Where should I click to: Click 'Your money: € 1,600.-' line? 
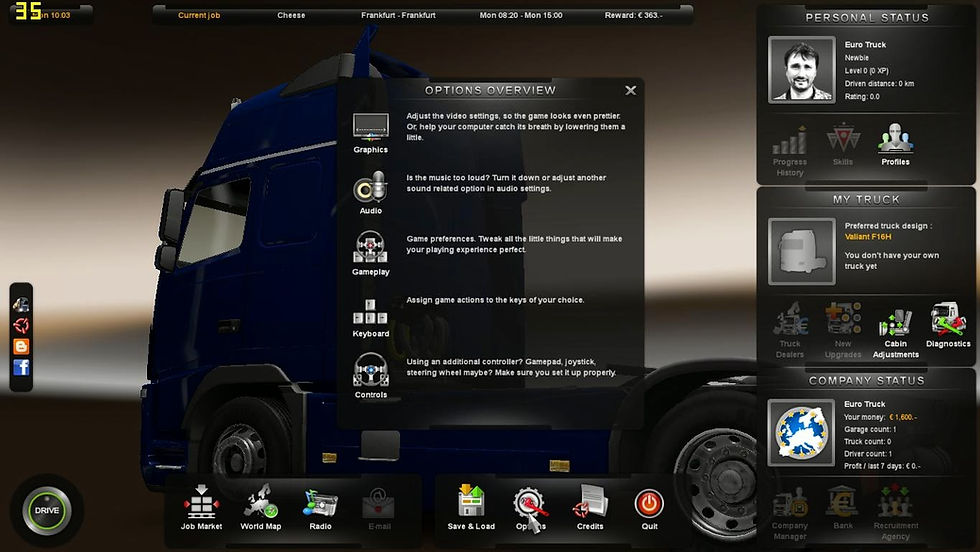click(881, 417)
